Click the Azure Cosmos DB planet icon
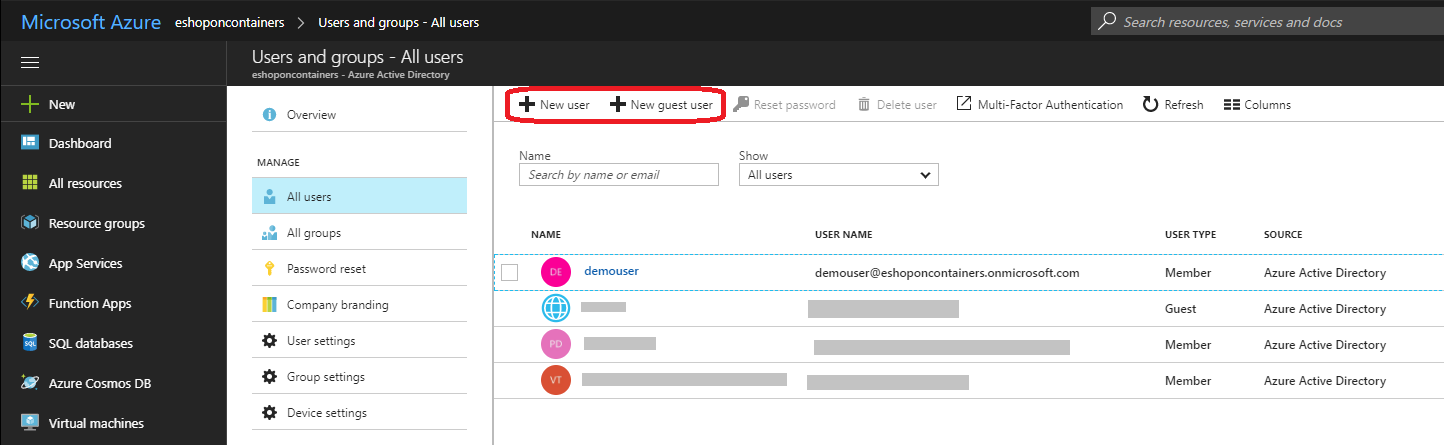Viewport: 1444px width, 445px height. [x=30, y=383]
